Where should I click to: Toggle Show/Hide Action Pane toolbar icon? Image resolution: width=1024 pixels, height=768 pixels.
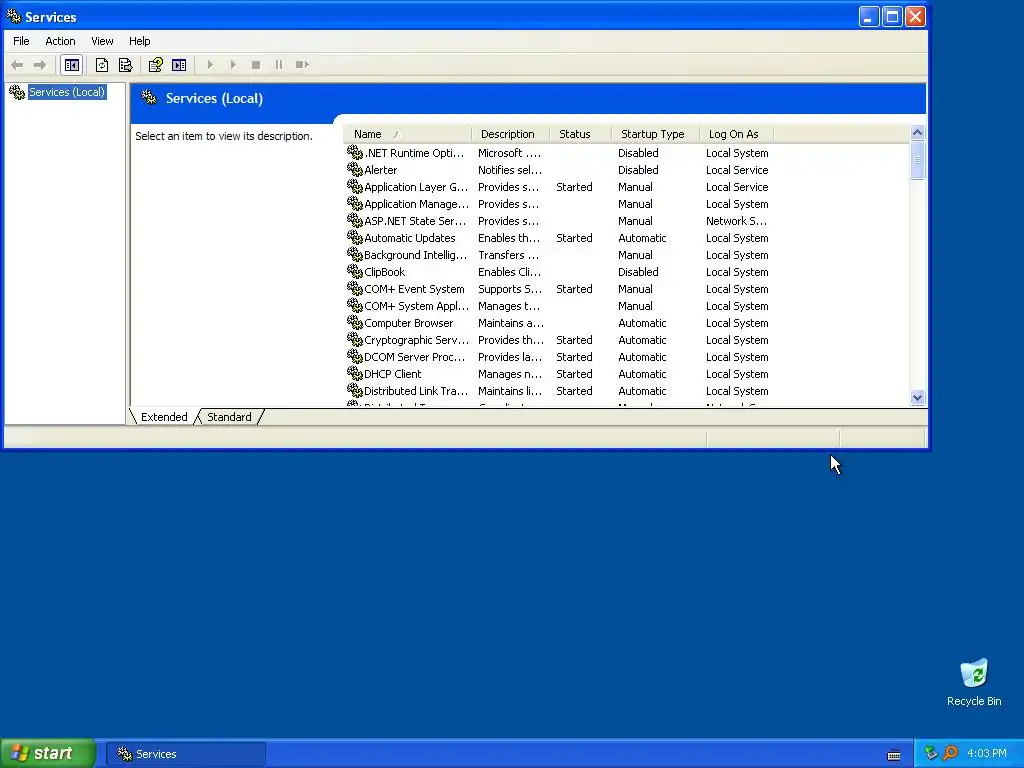pos(179,65)
